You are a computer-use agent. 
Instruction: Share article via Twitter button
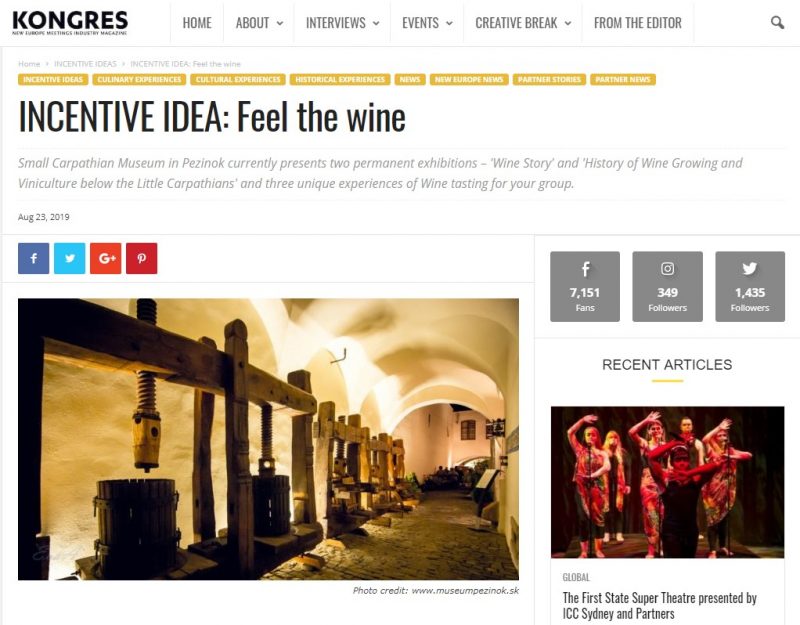tap(70, 258)
